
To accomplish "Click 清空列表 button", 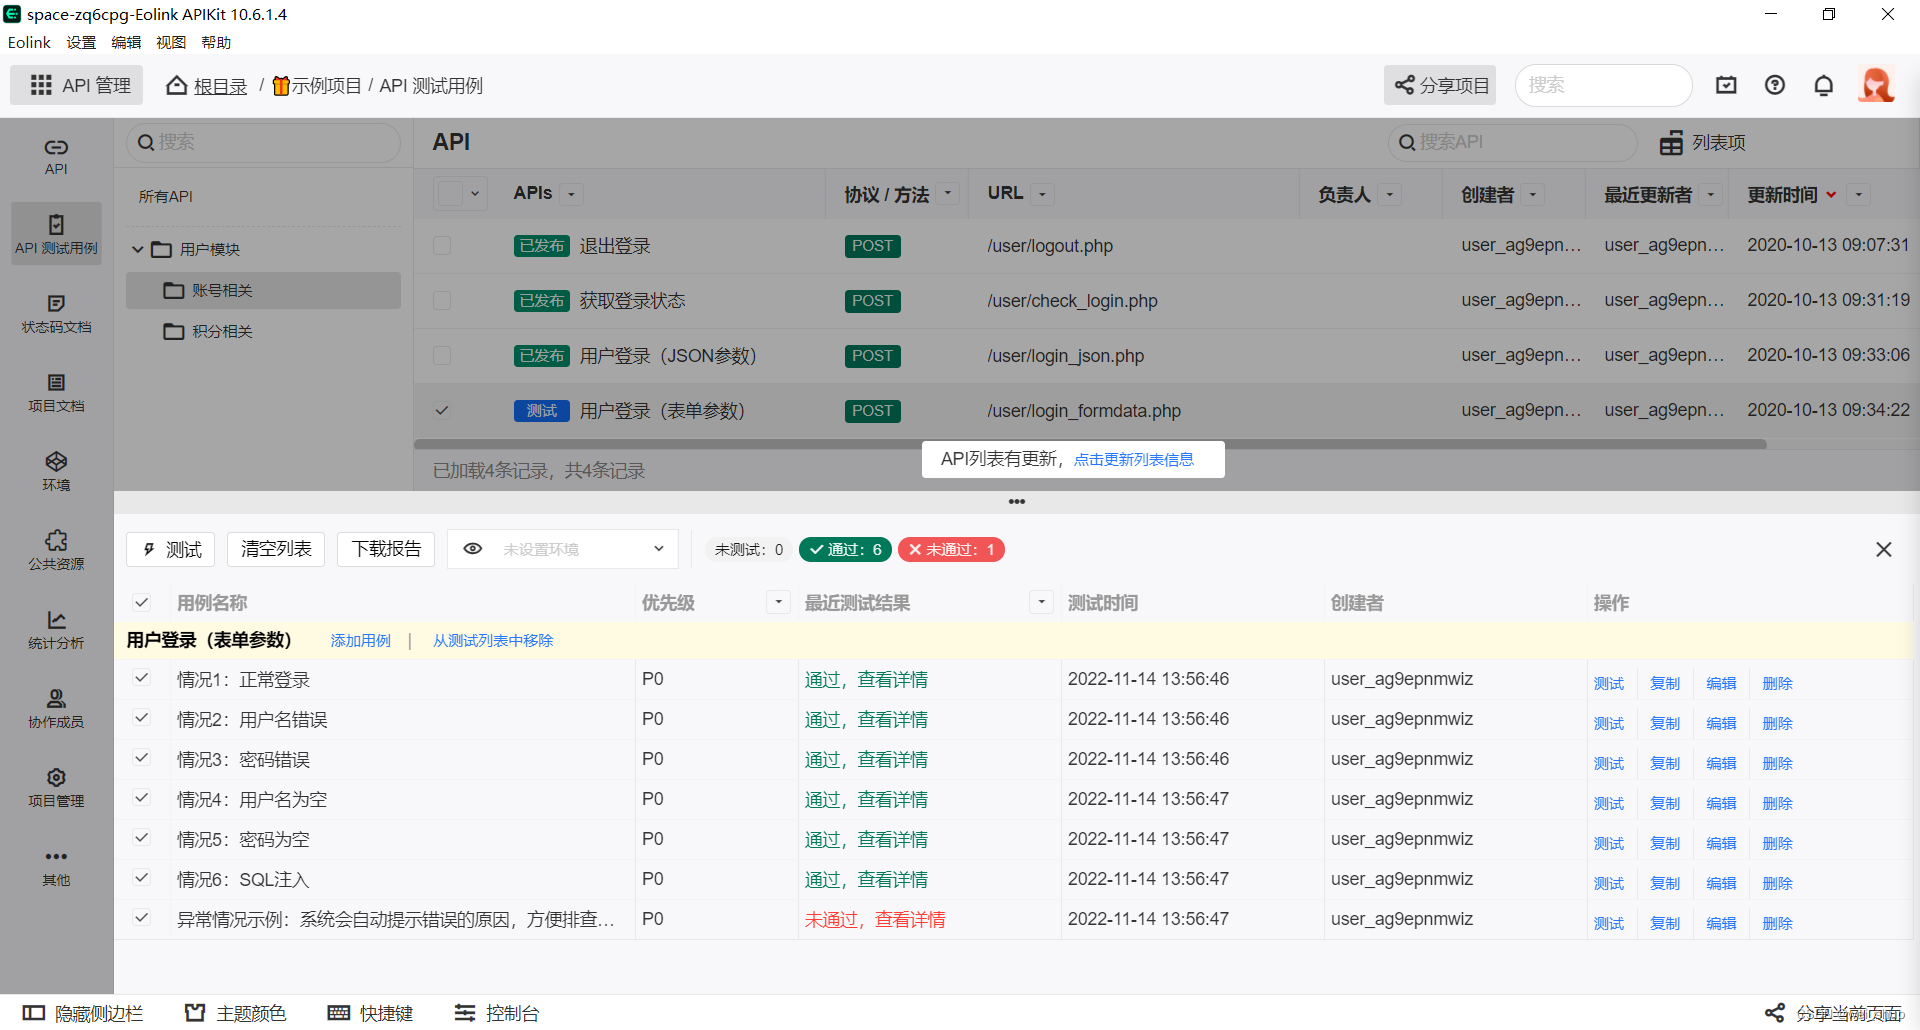I will pyautogui.click(x=276, y=549).
